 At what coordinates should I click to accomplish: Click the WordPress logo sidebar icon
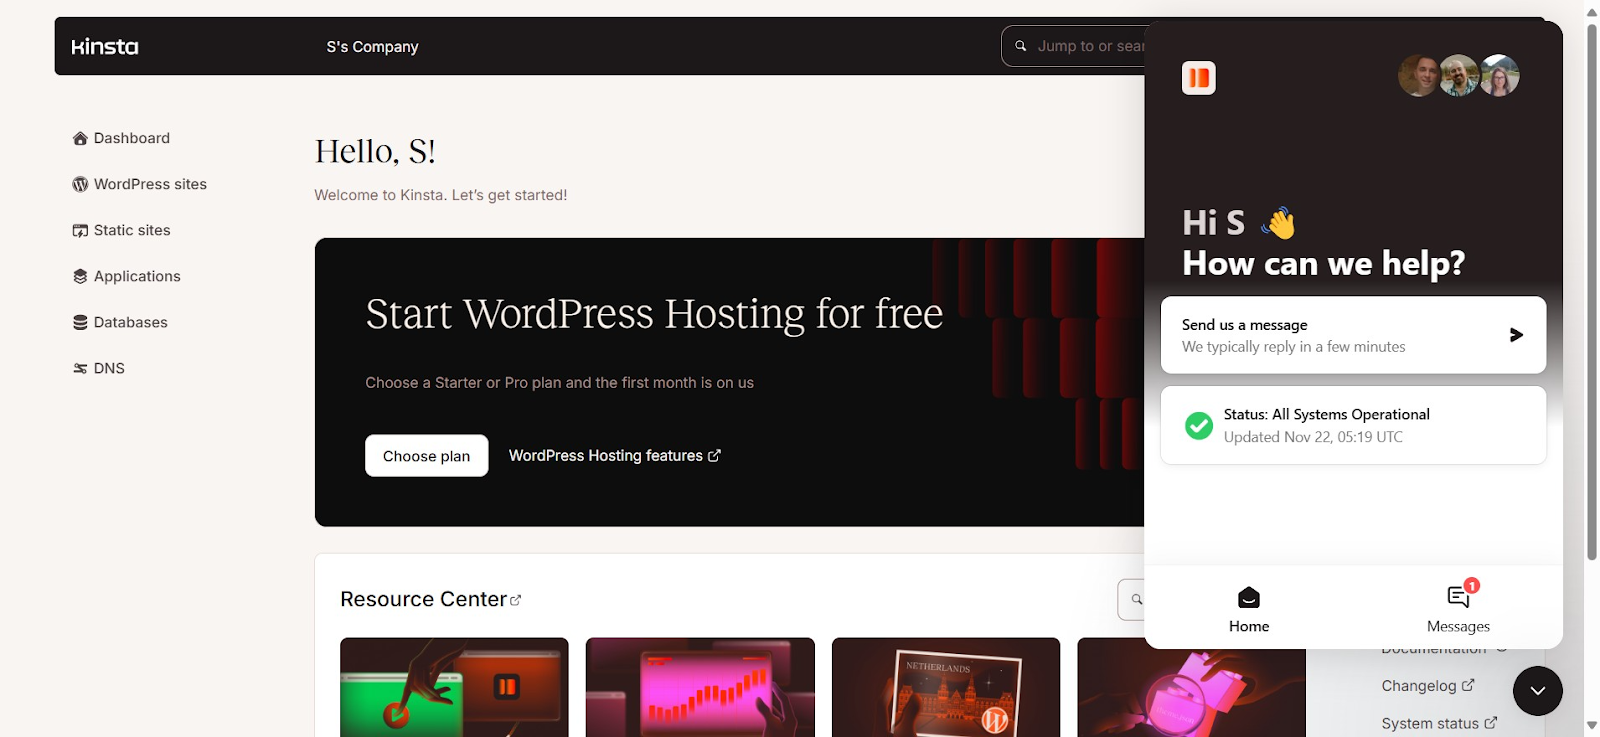click(80, 184)
